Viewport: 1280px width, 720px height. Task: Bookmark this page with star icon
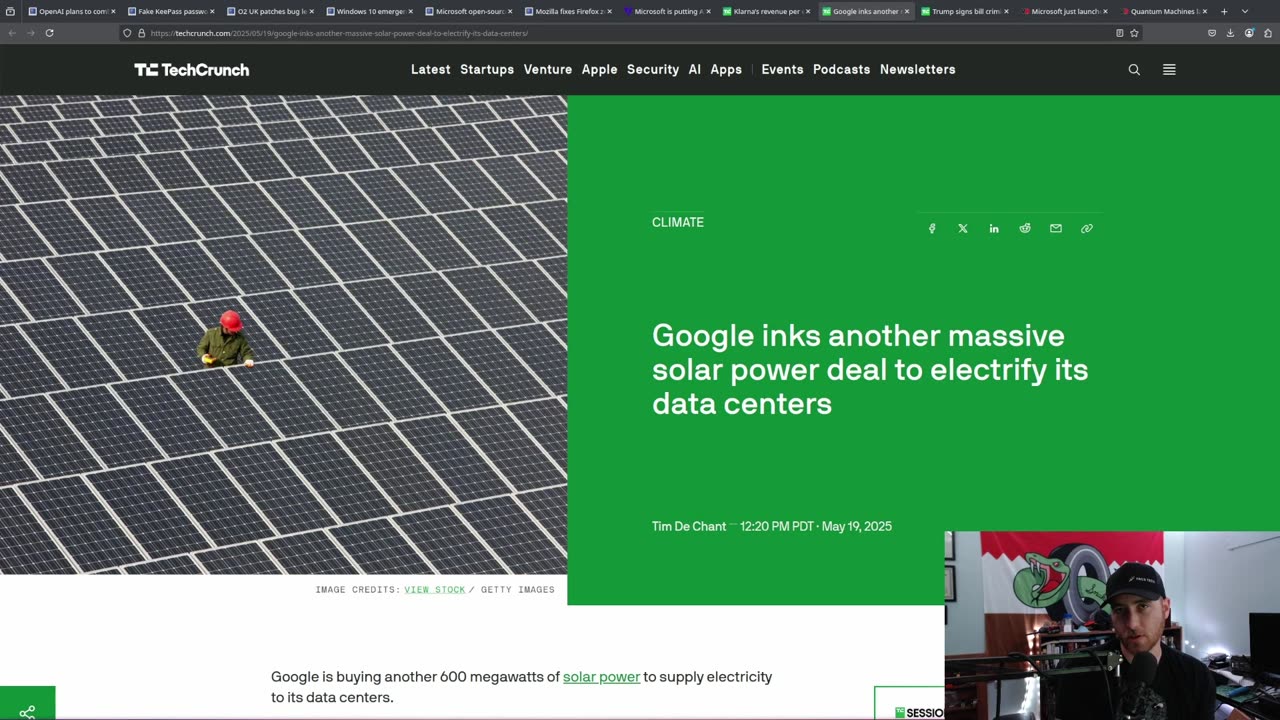click(x=1134, y=33)
